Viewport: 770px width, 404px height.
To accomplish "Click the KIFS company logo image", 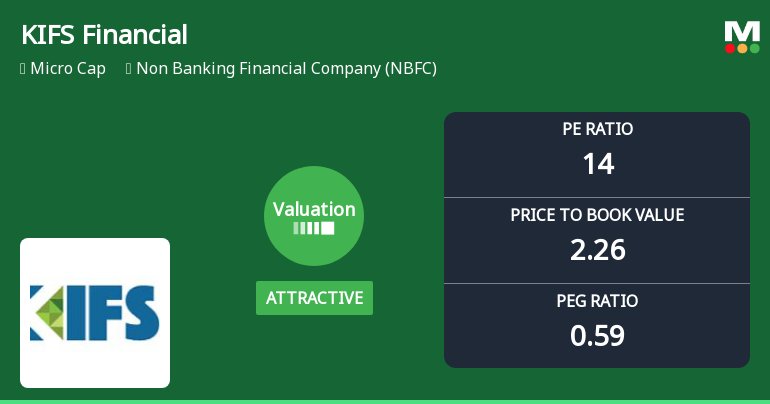I will tap(95, 313).
